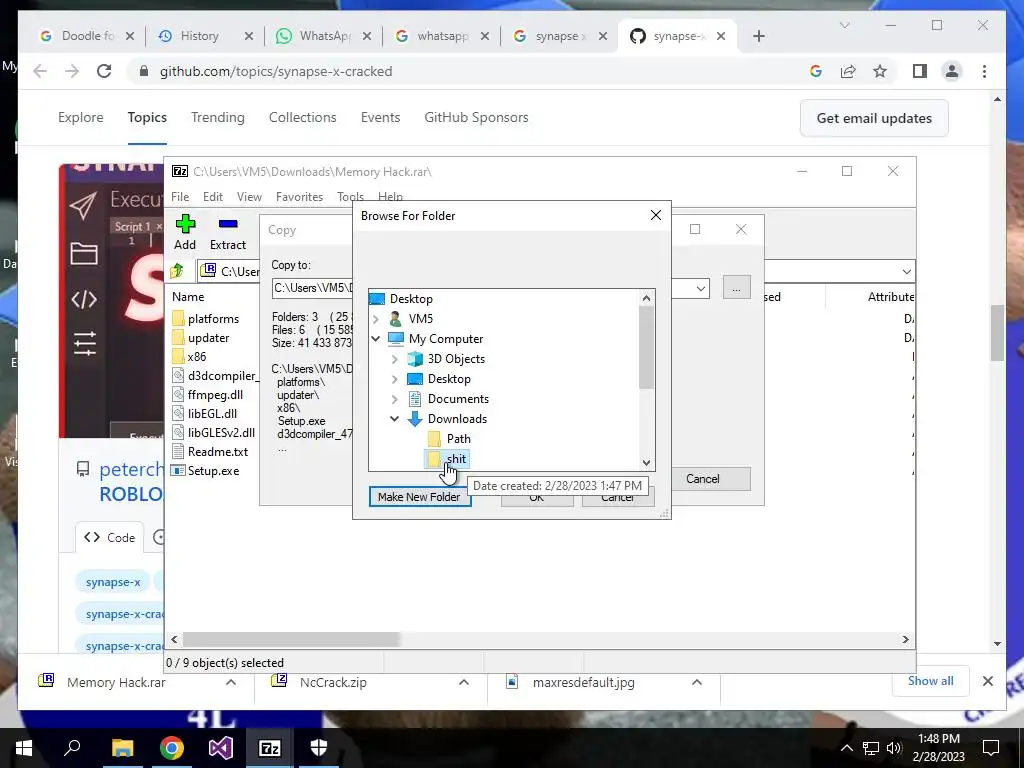Click Get email updates button
The image size is (1024, 768).
[874, 118]
